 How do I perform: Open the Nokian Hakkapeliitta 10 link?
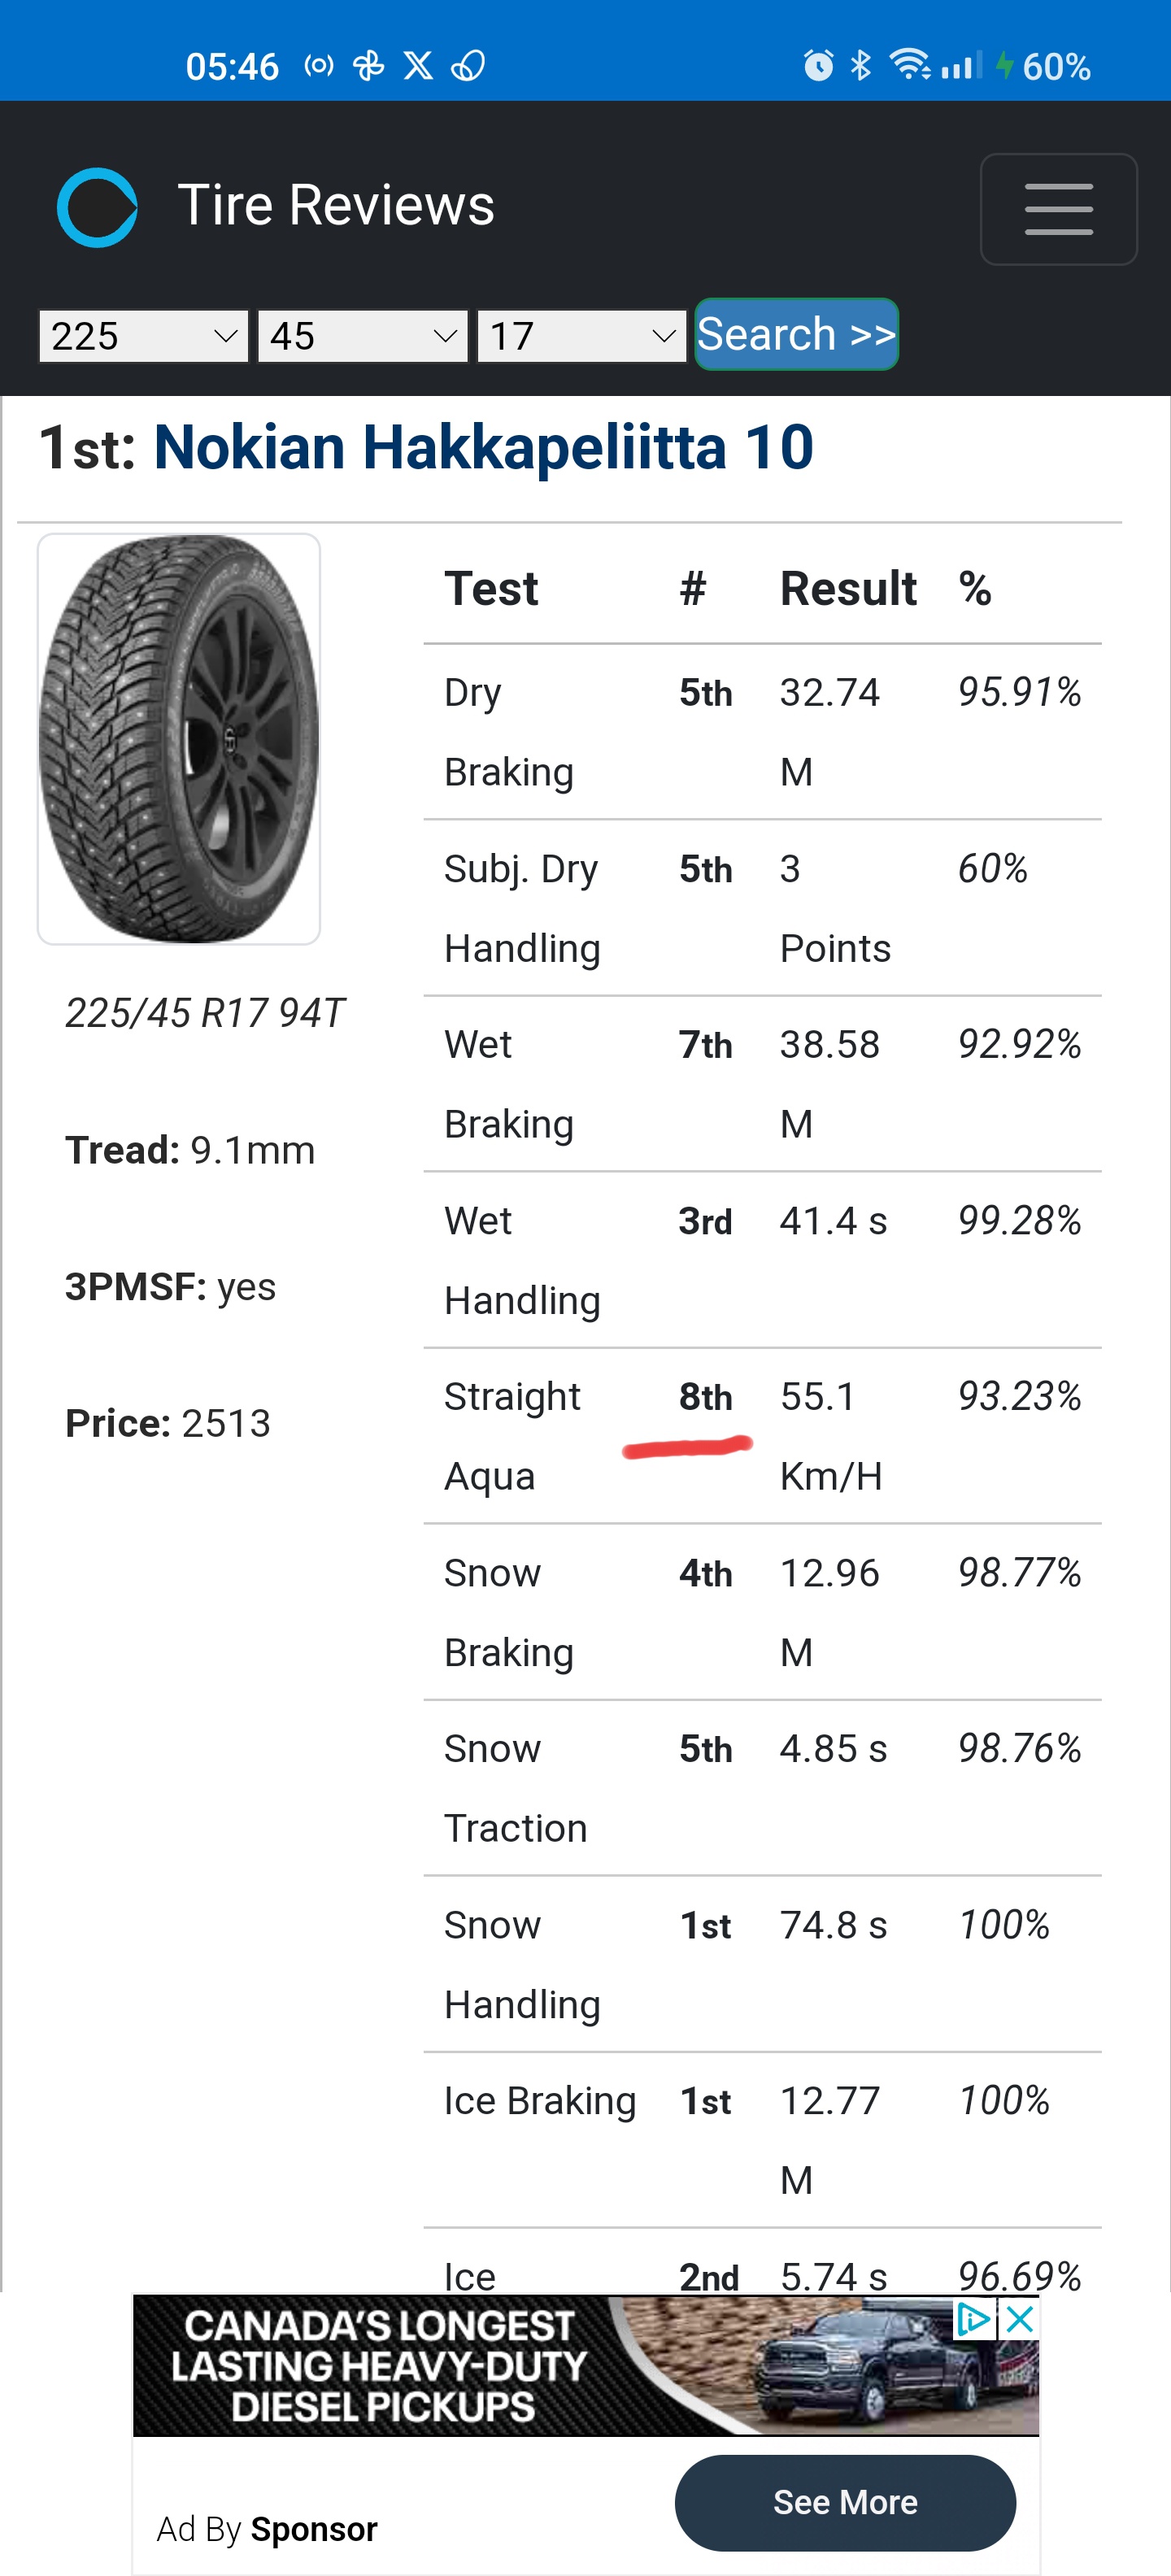tap(483, 447)
